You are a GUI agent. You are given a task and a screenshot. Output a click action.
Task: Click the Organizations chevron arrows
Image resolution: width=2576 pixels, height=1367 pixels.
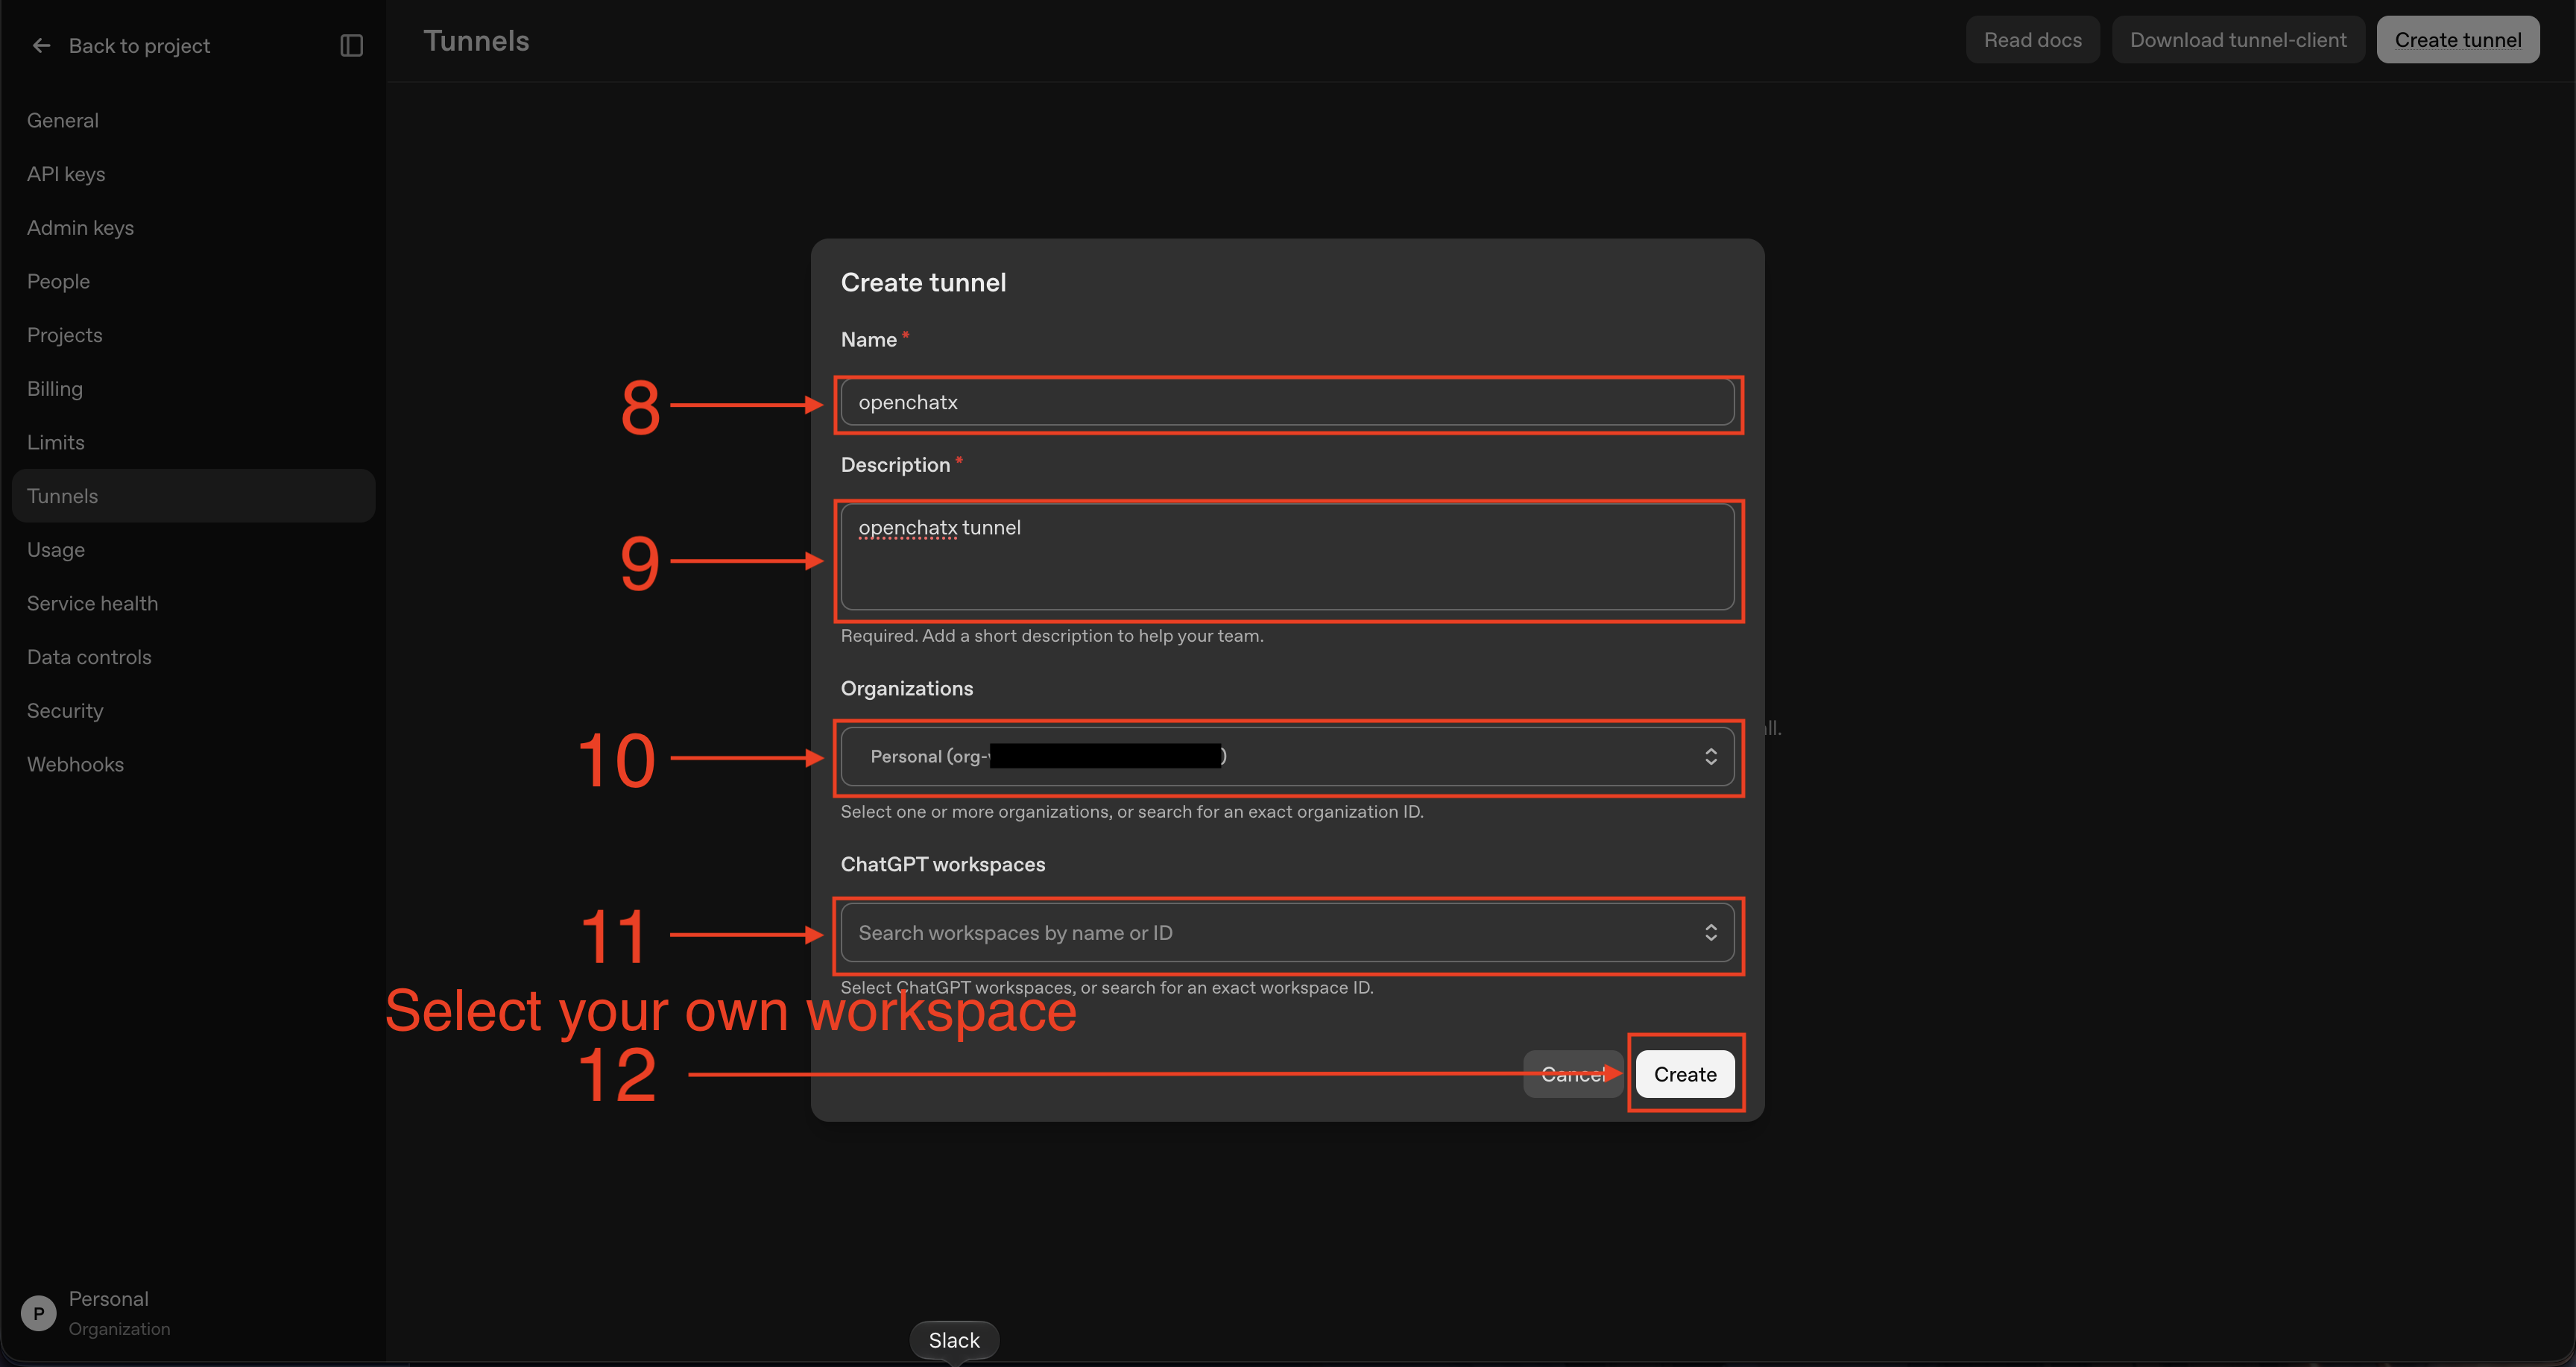pyautogui.click(x=1711, y=756)
